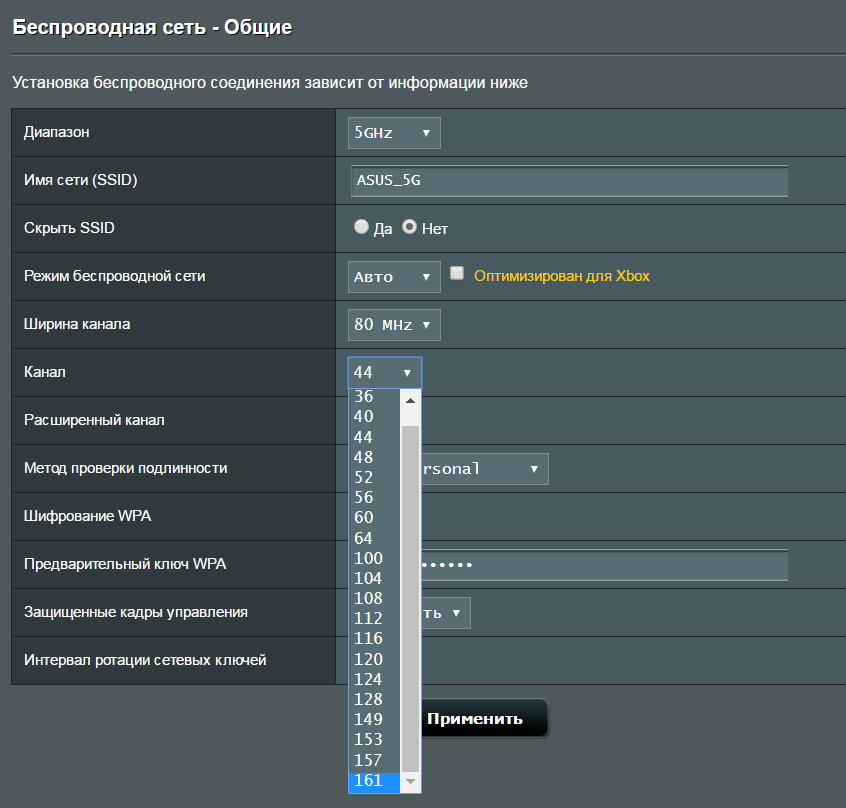Click the scroll up arrow of channel list
This screenshot has width=846, height=808.
410,399
